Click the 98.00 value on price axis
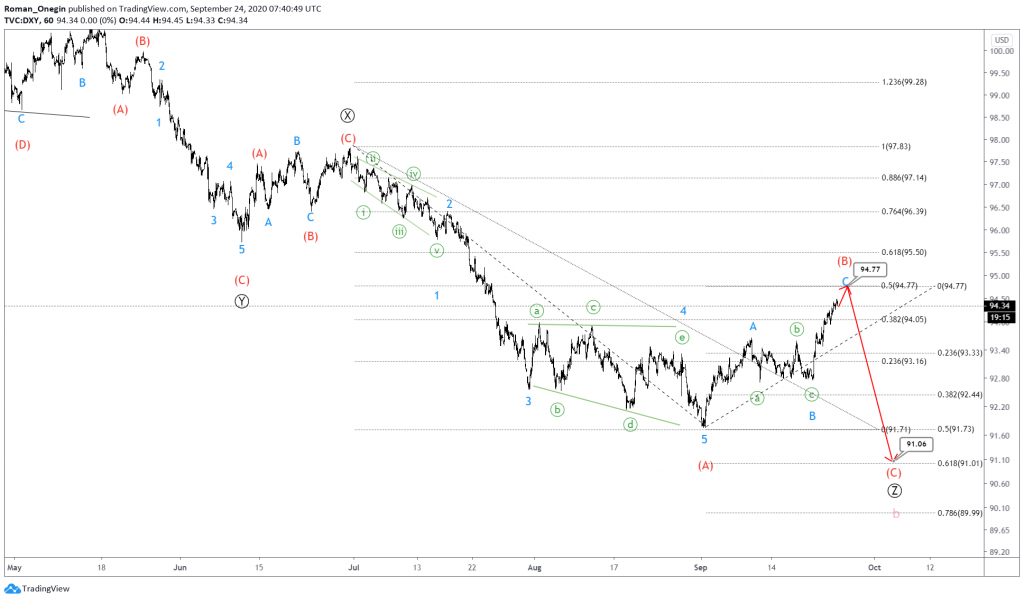 pyautogui.click(x=1001, y=140)
